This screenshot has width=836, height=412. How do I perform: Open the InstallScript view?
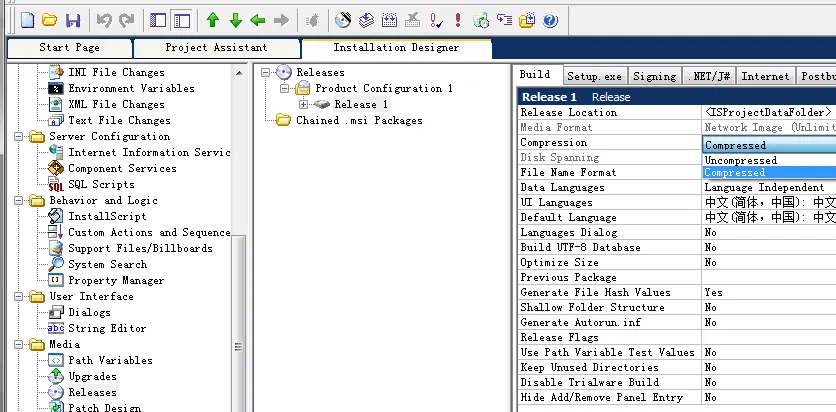click(107, 216)
